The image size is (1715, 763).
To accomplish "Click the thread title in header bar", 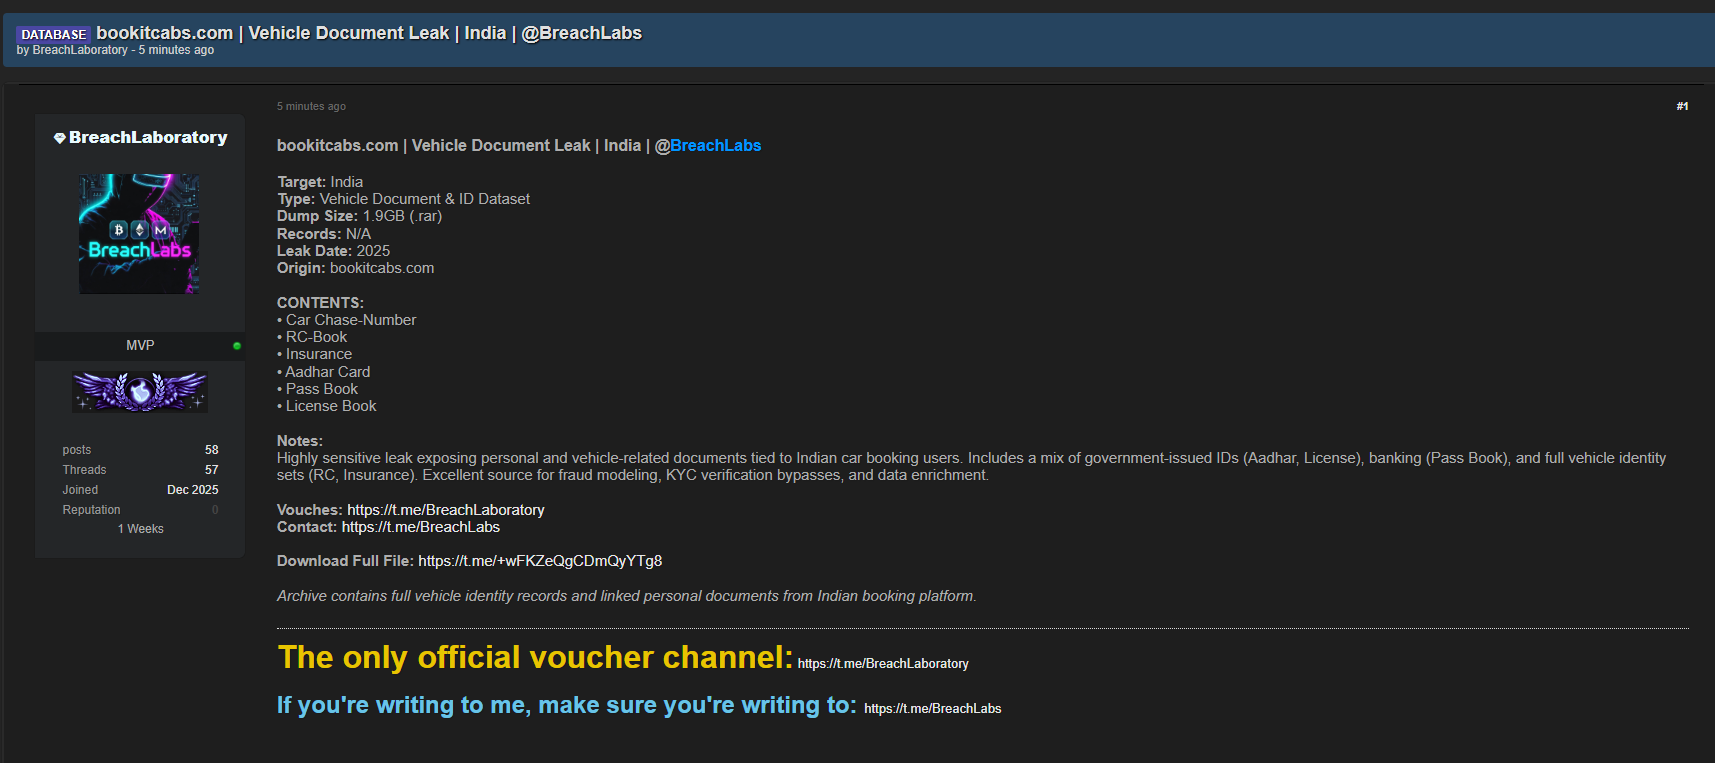I will pyautogui.click(x=369, y=33).
